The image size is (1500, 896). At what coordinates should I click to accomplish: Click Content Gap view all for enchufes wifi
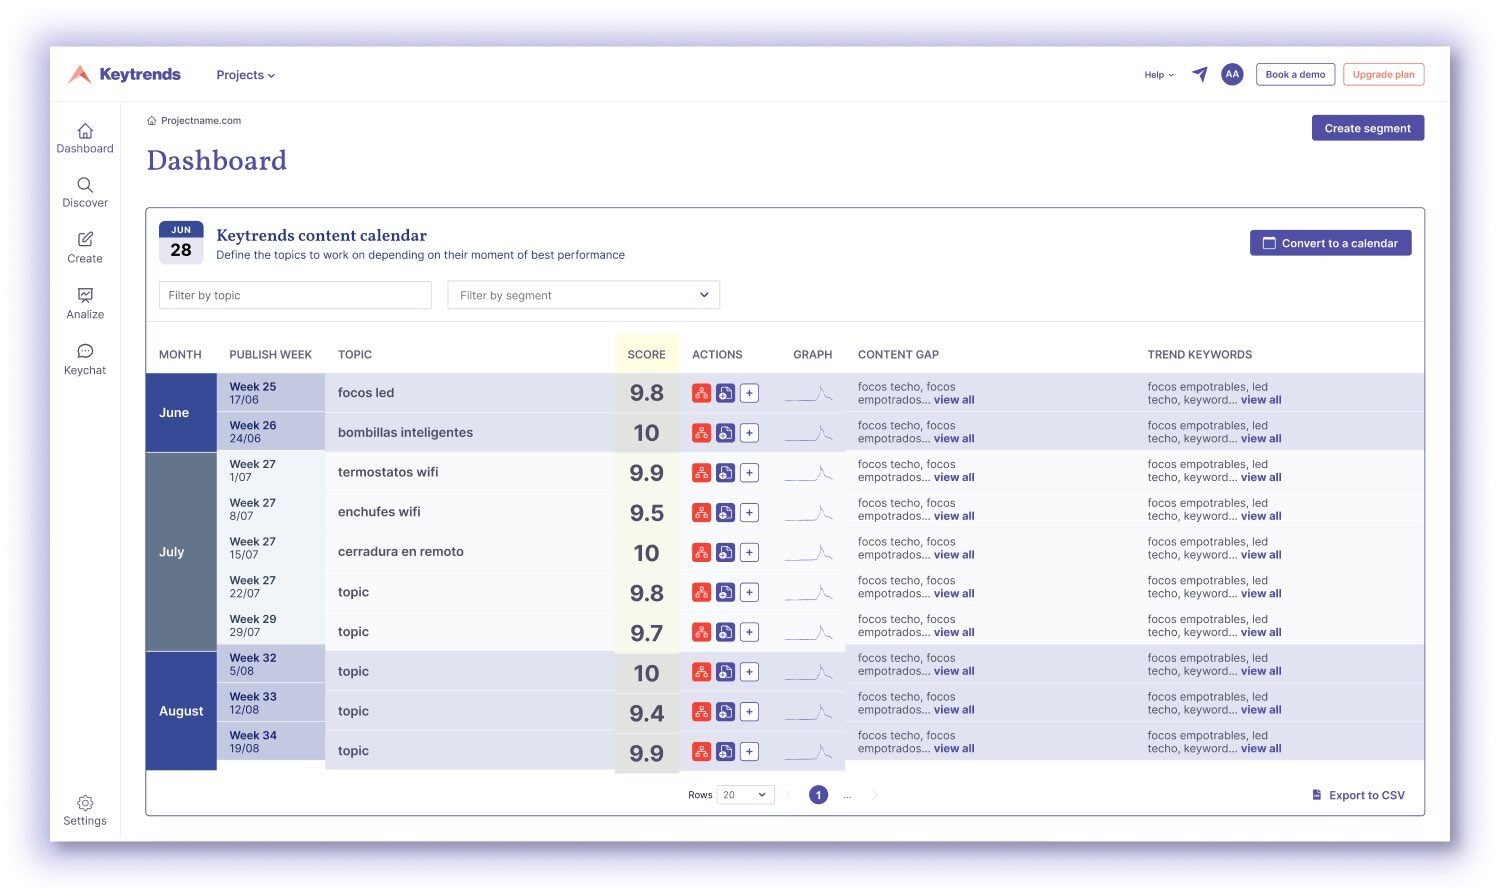[954, 516]
